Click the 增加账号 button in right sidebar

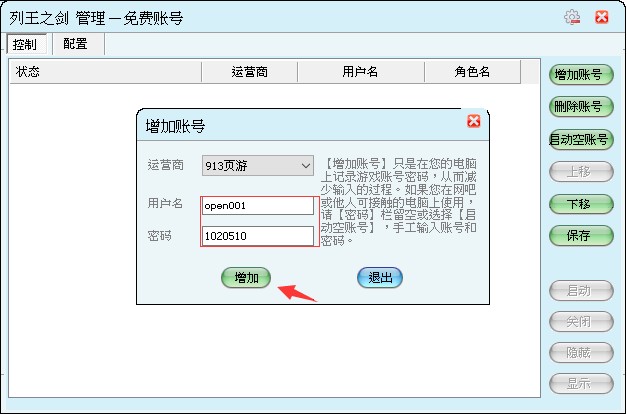[580, 74]
